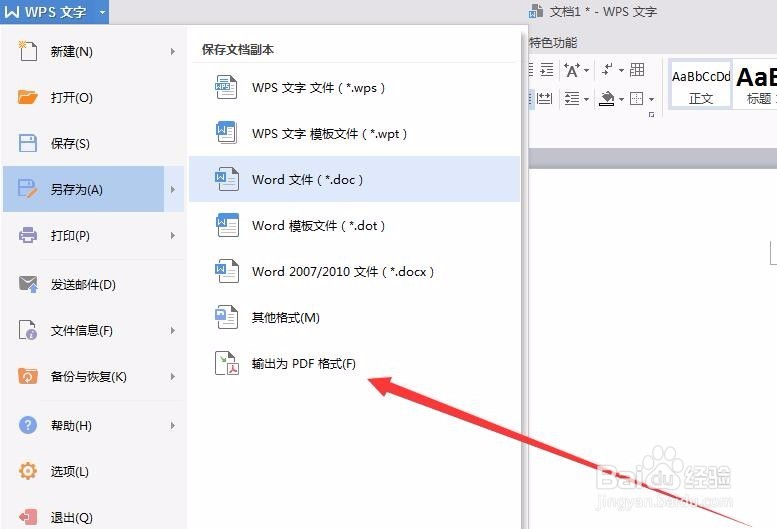Choose the 退出(Q) menu entry
The height and width of the screenshot is (529, 777).
pyautogui.click(x=93, y=517)
